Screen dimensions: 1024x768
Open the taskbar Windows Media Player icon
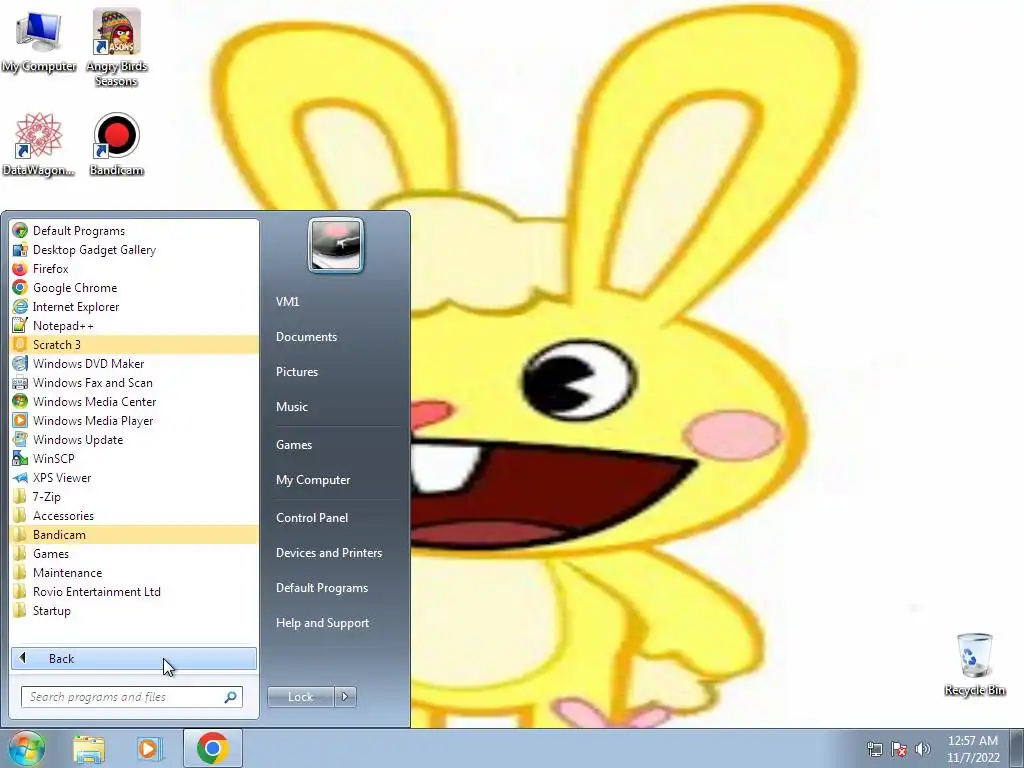pyautogui.click(x=148, y=748)
